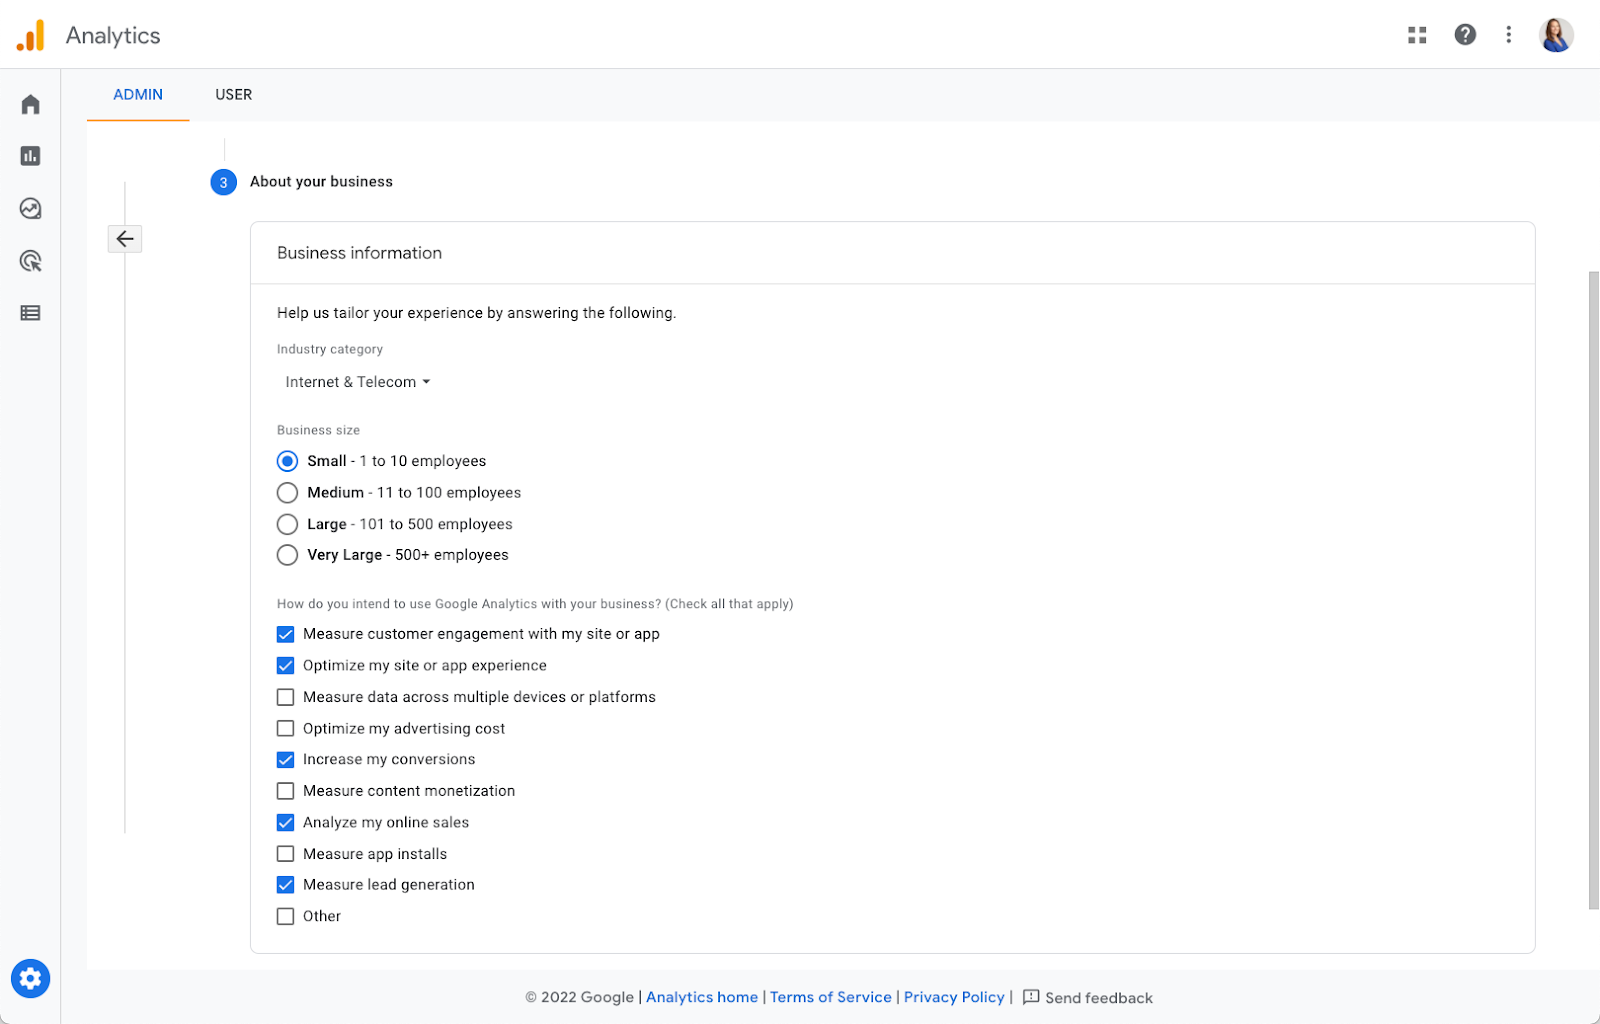Screen dimensions: 1600x1024
Task: Open the Explore sidebar icon
Action: pos(31,208)
